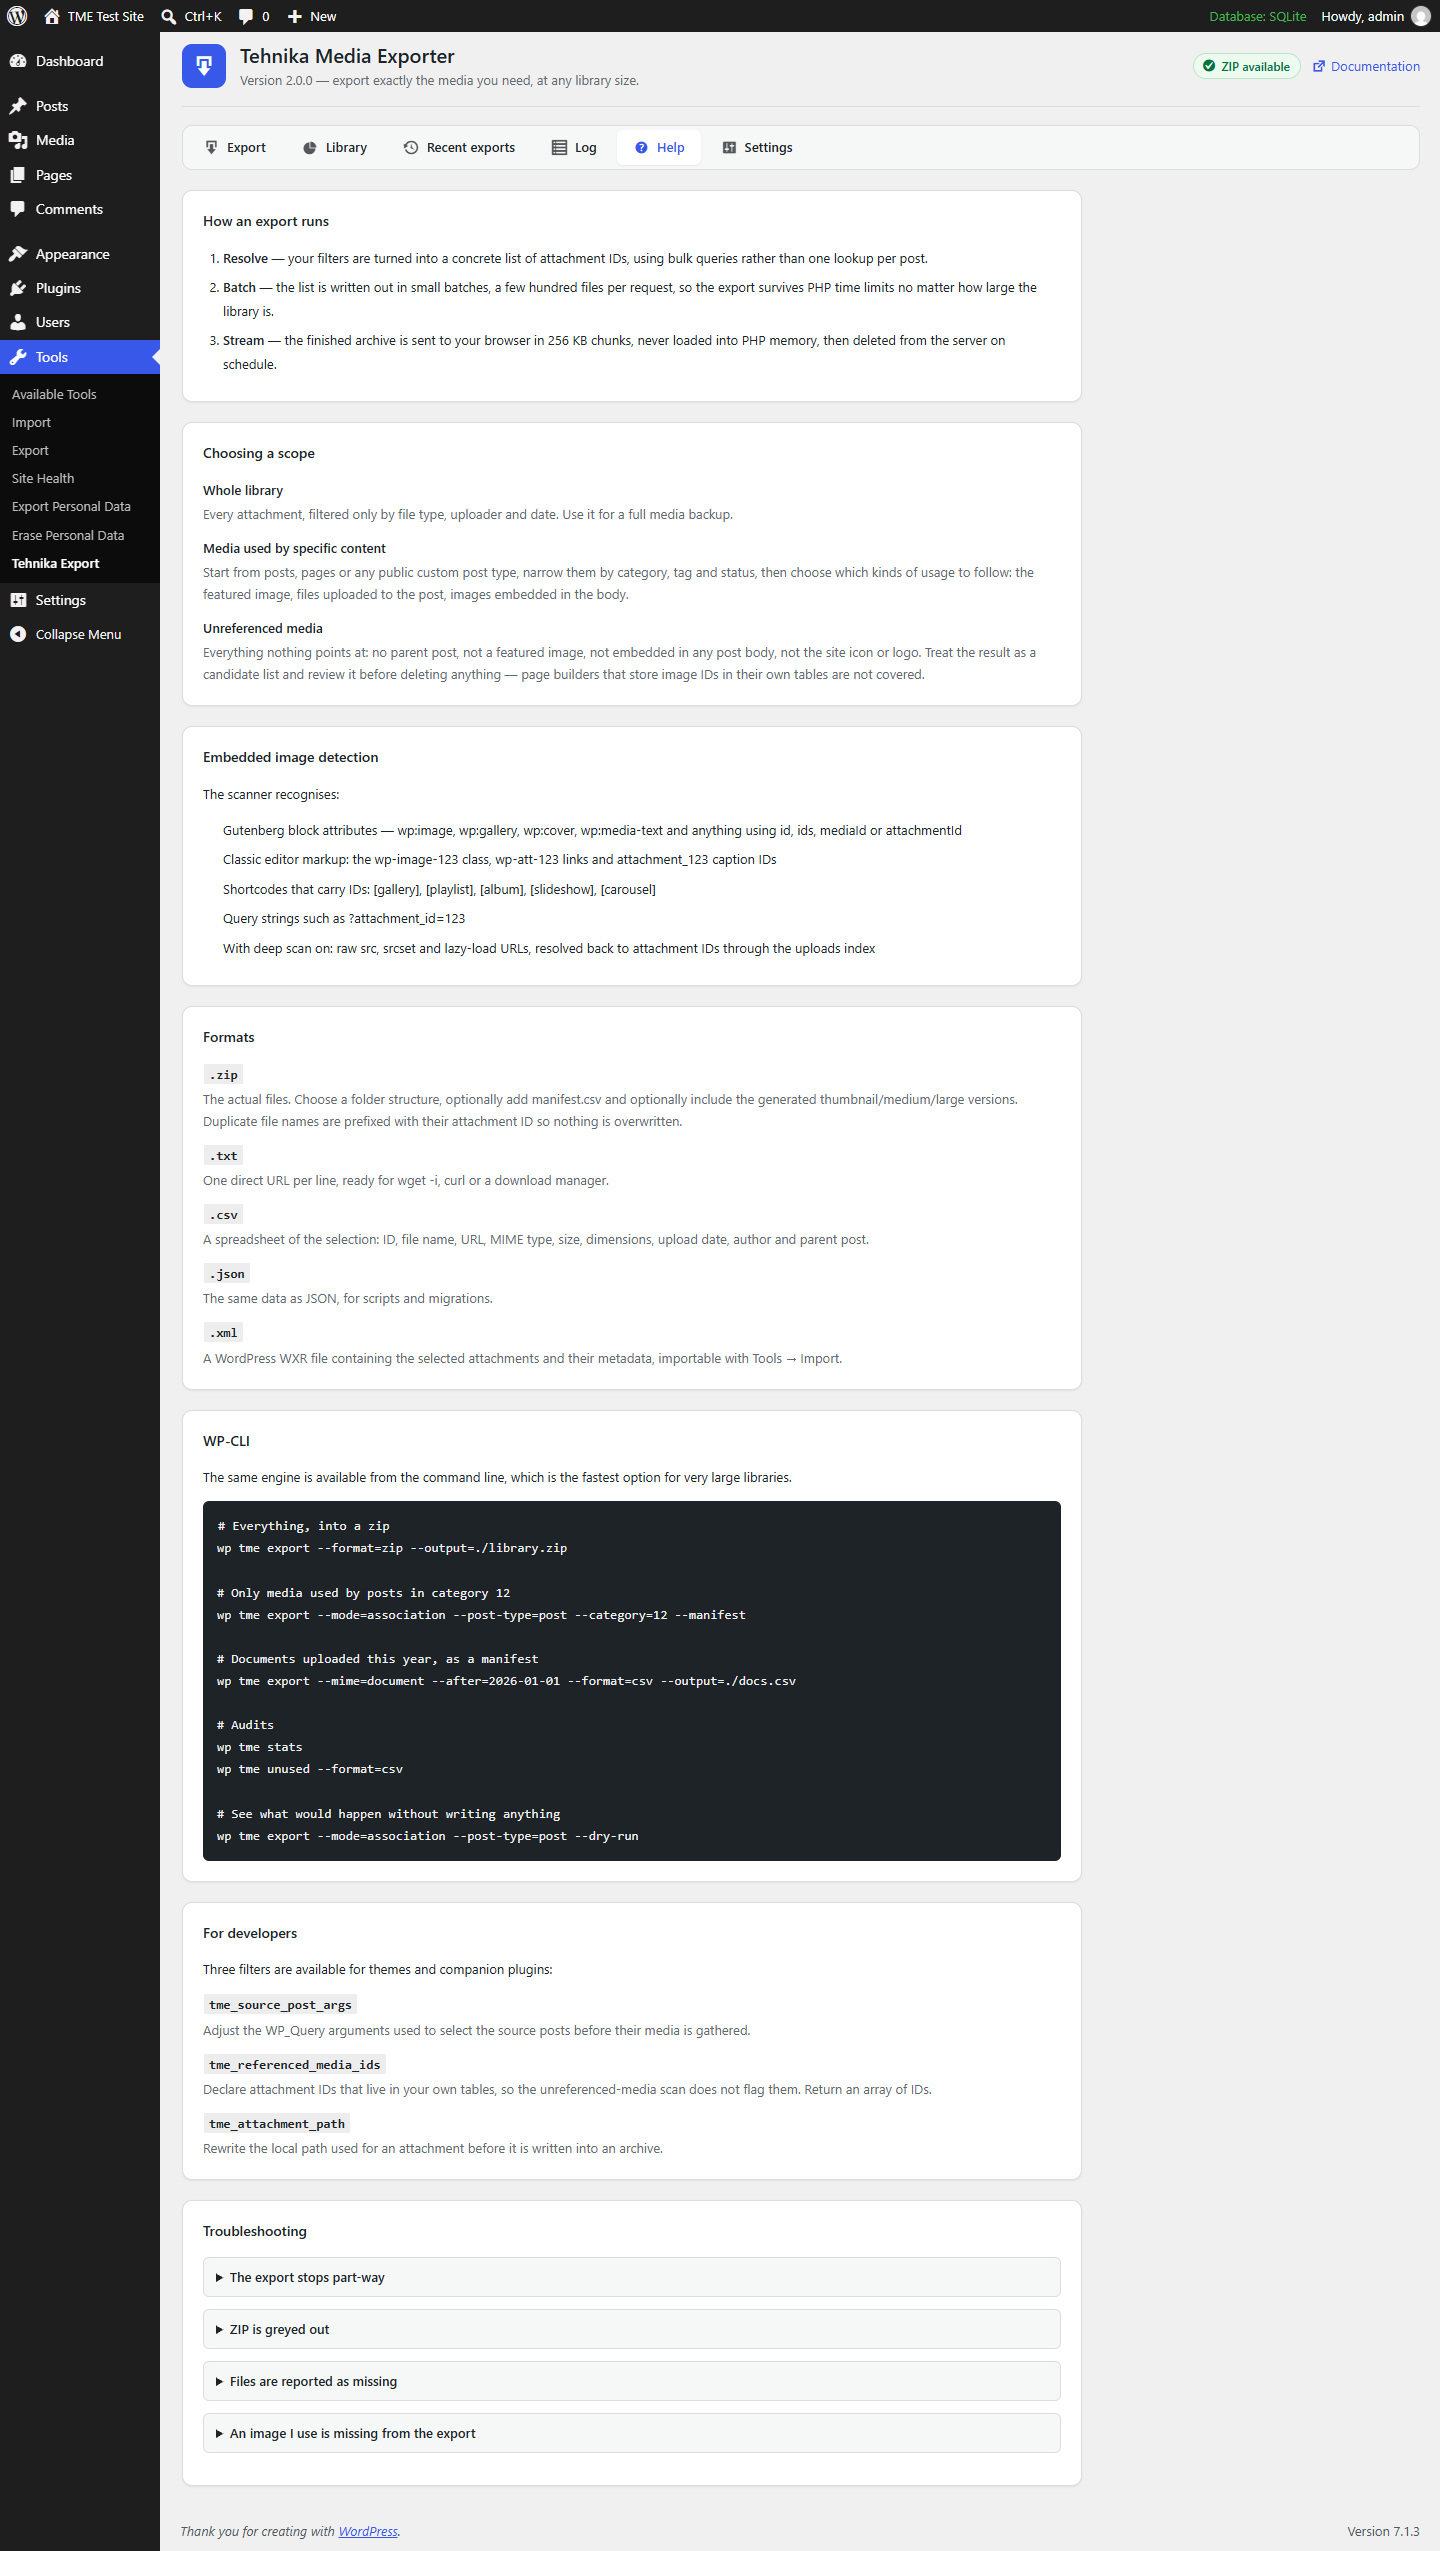This screenshot has width=1440, height=2551.
Task: Click the WP-CLI code block
Action: [631, 1680]
